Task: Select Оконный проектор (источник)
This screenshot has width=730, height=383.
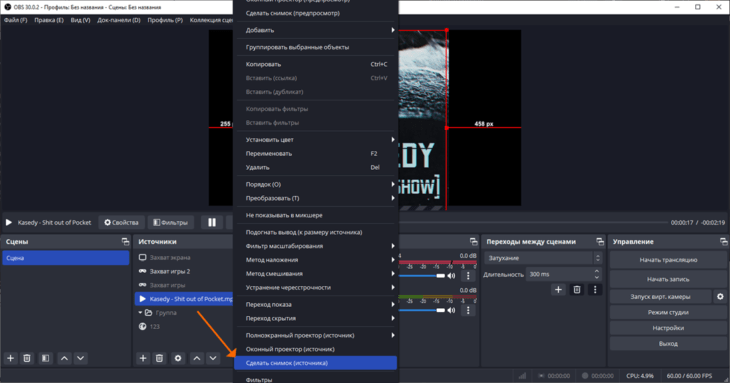Action: point(316,349)
